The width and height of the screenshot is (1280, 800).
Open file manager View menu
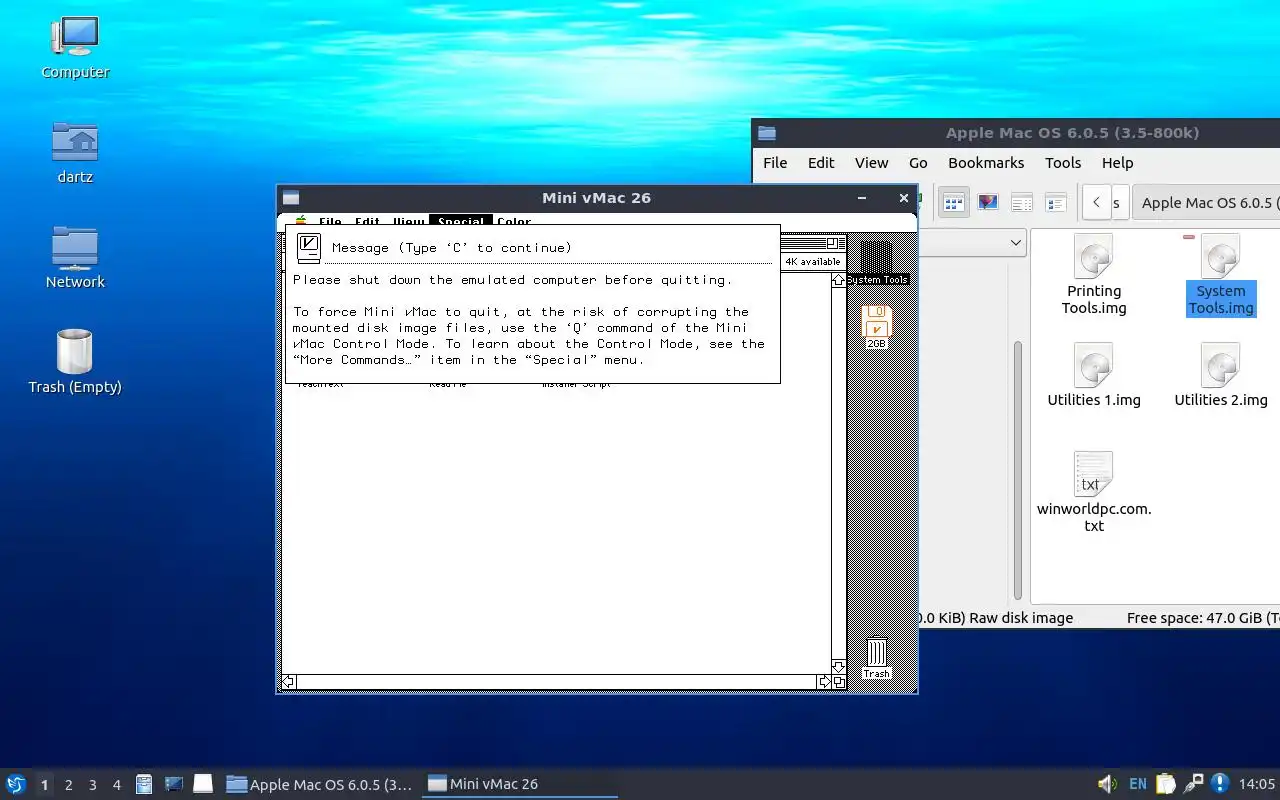tap(871, 163)
